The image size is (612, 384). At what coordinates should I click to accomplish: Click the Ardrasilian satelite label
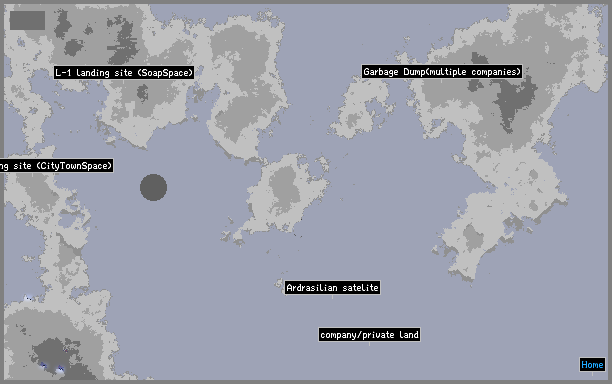332,288
